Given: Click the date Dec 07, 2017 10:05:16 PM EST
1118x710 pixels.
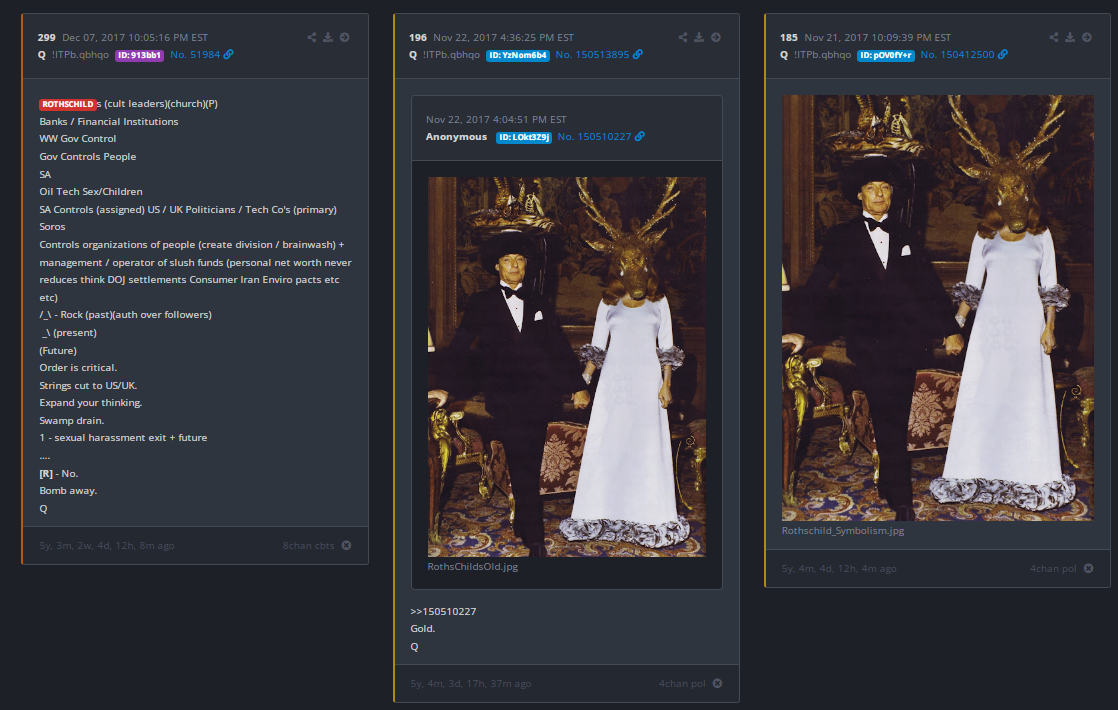Looking at the screenshot, I should click(135, 37).
